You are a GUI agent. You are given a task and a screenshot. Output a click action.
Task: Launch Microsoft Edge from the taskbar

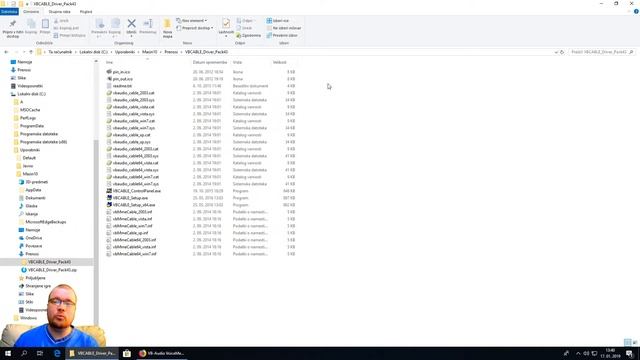tap(57, 353)
